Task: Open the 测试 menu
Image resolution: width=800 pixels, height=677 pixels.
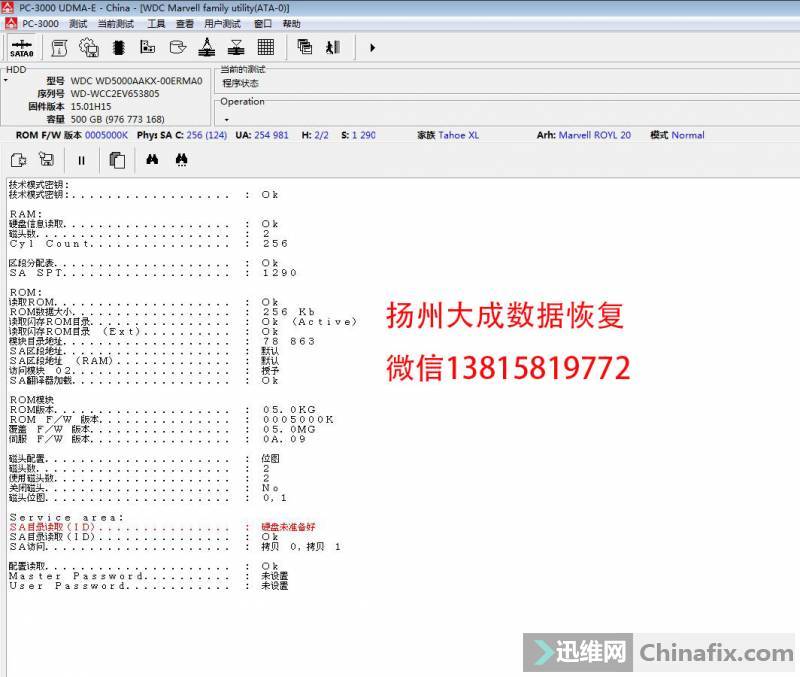Action: (x=78, y=24)
